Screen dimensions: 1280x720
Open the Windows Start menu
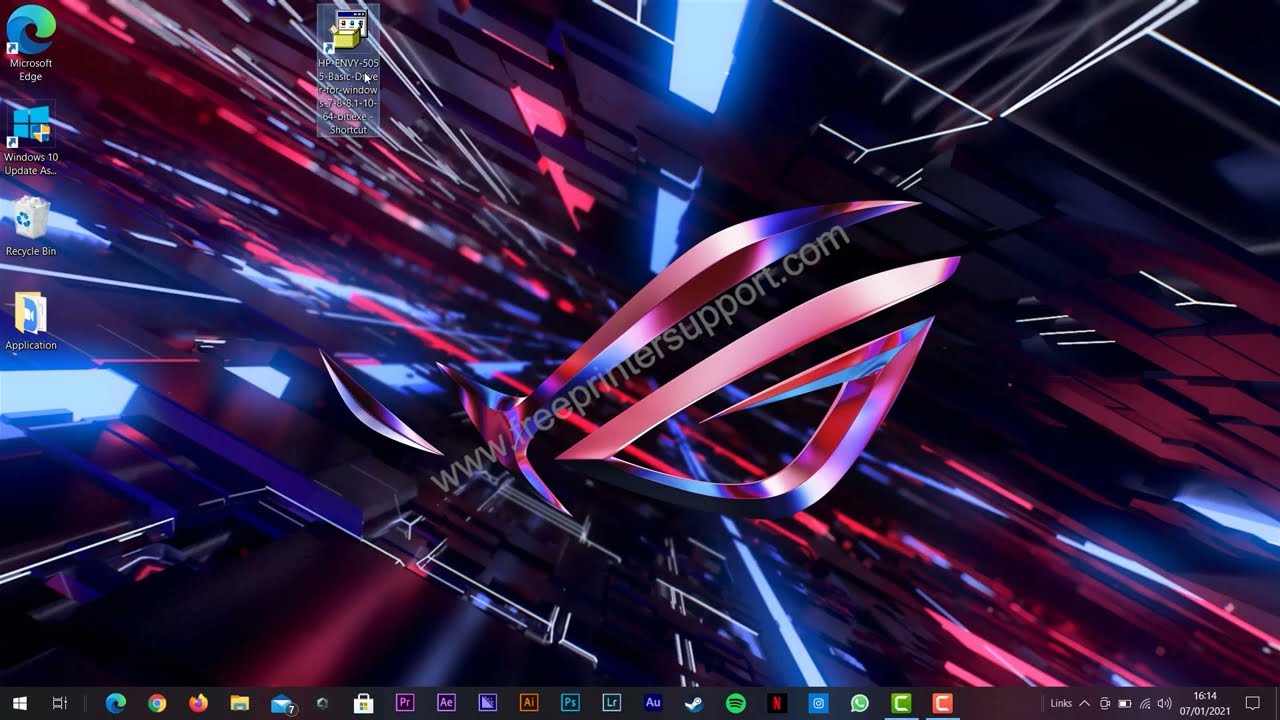pos(19,703)
